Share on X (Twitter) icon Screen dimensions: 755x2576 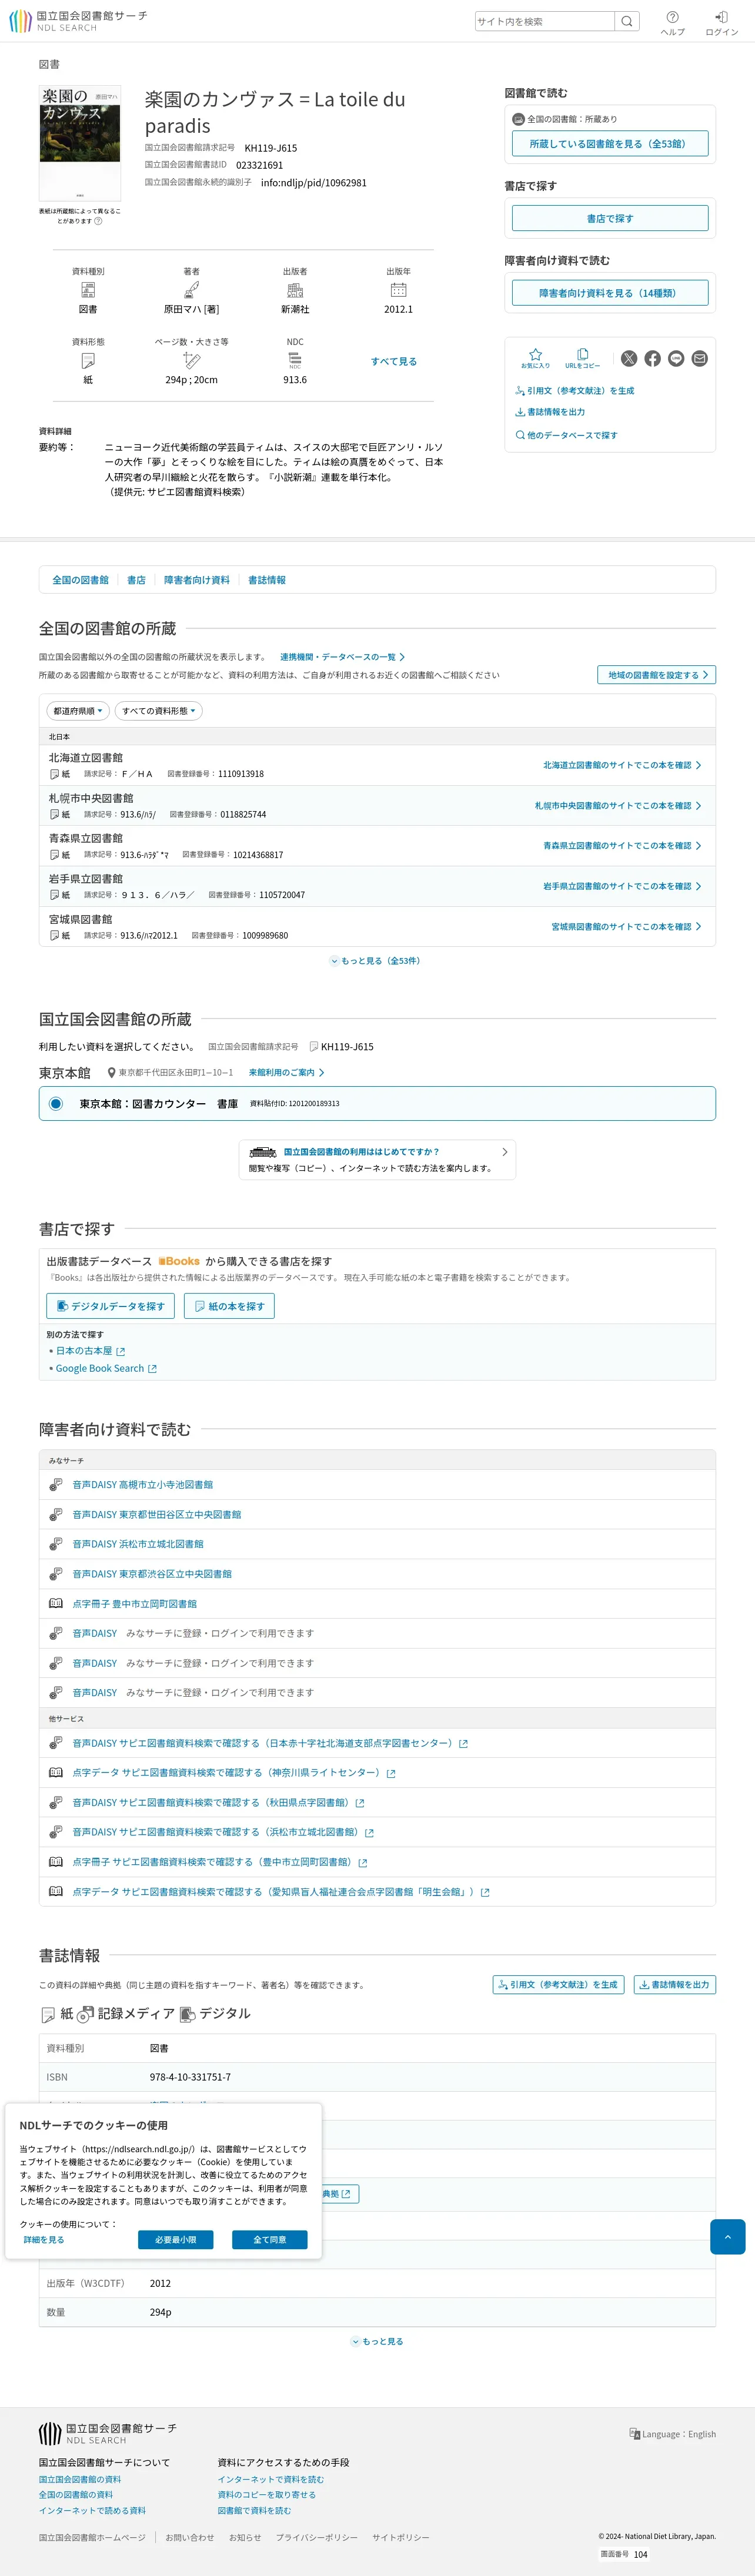(629, 358)
